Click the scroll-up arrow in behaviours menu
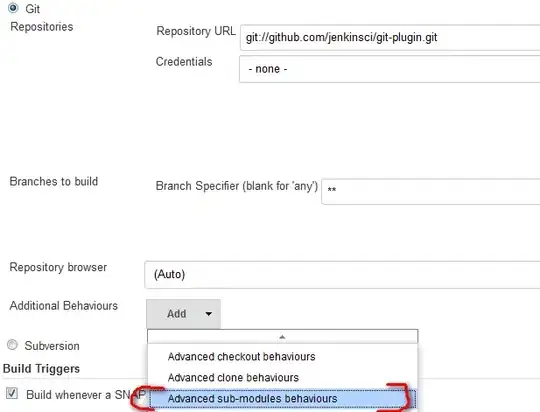 pos(282,337)
